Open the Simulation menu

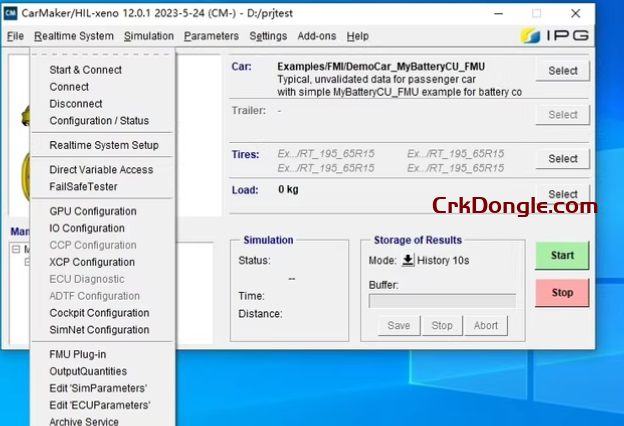click(x=148, y=36)
